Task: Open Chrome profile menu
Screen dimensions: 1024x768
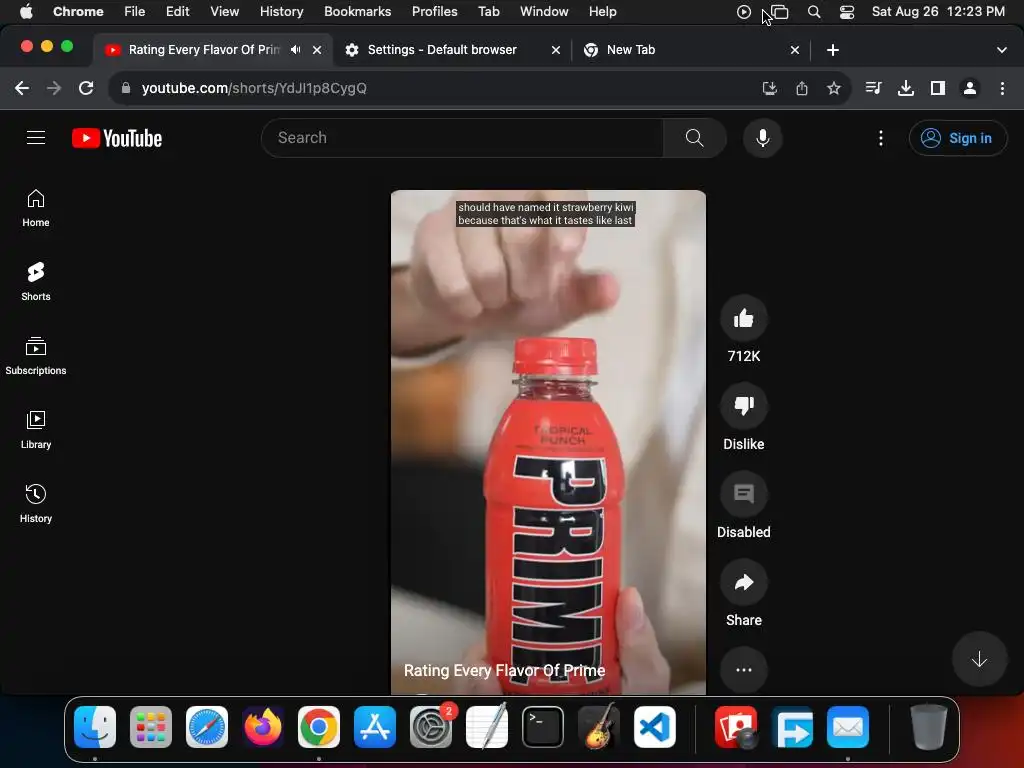Action: point(970,88)
